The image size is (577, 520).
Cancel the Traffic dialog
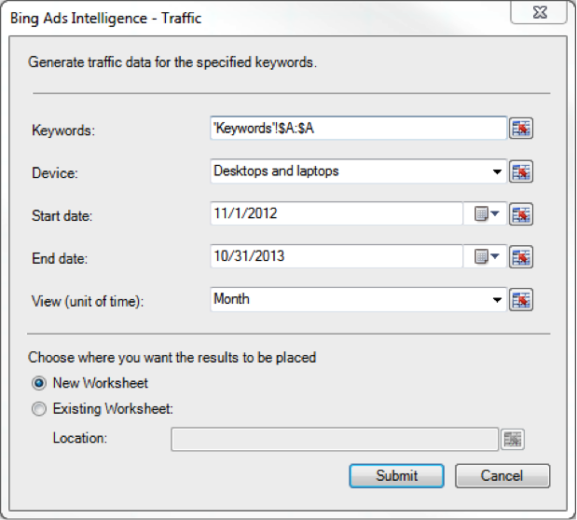502,476
